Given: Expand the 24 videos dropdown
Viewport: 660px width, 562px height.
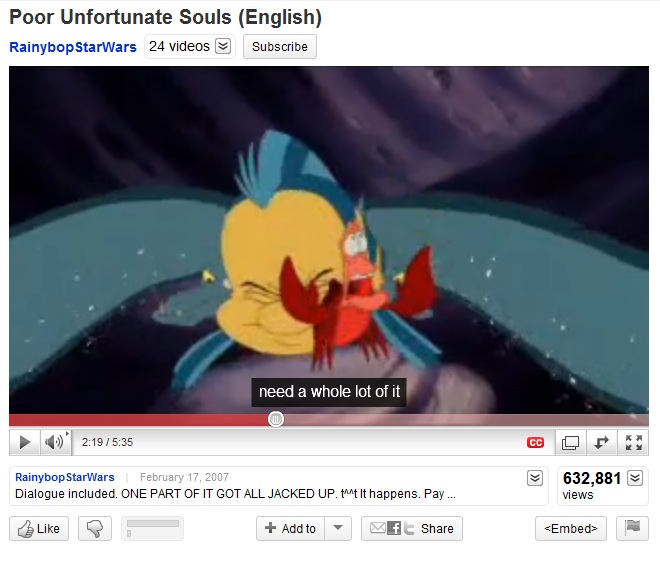Looking at the screenshot, I should [x=223, y=46].
